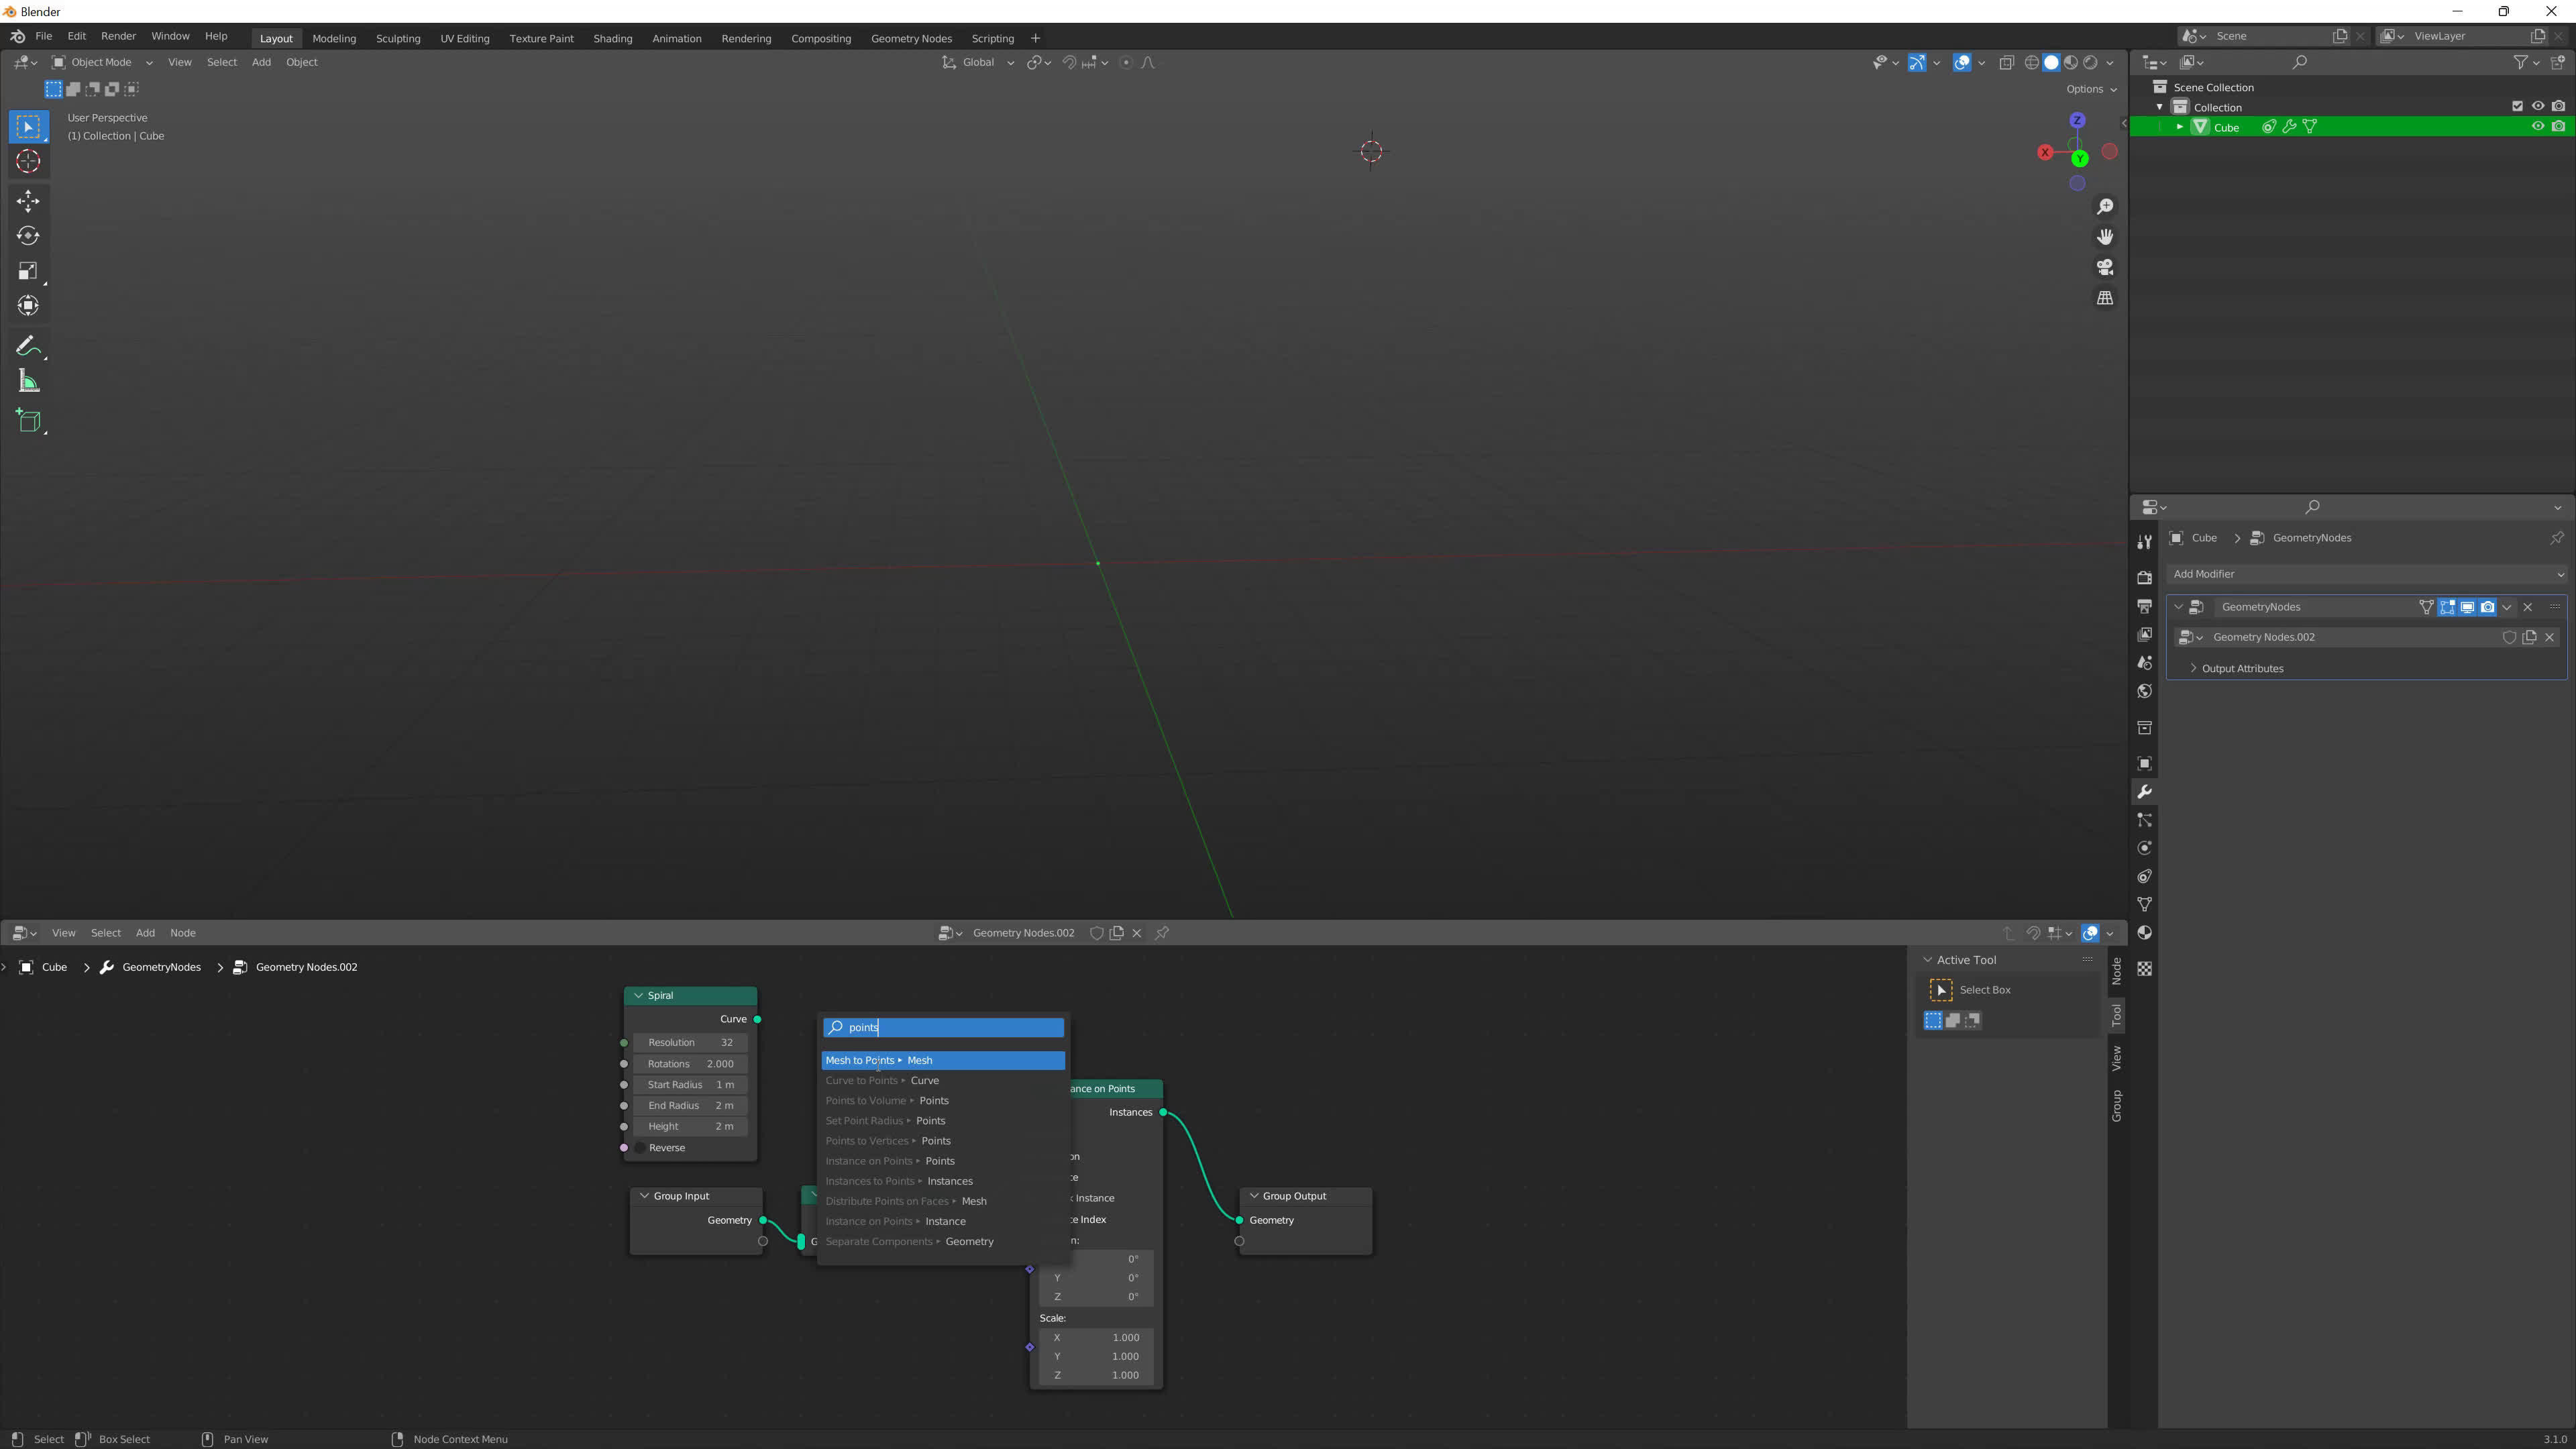Open the Material properties tab icon
The height and width of the screenshot is (1449, 2576).
(2144, 933)
